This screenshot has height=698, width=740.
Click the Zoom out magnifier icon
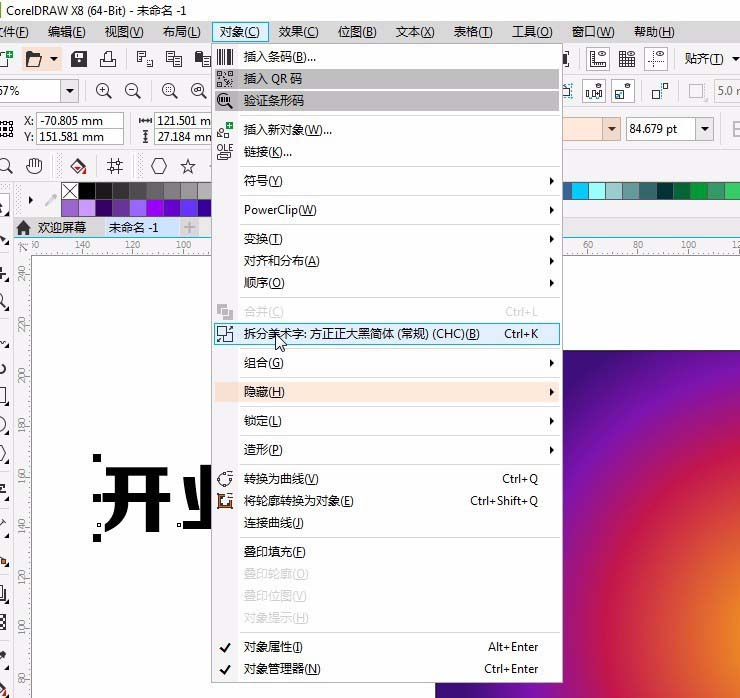[133, 91]
